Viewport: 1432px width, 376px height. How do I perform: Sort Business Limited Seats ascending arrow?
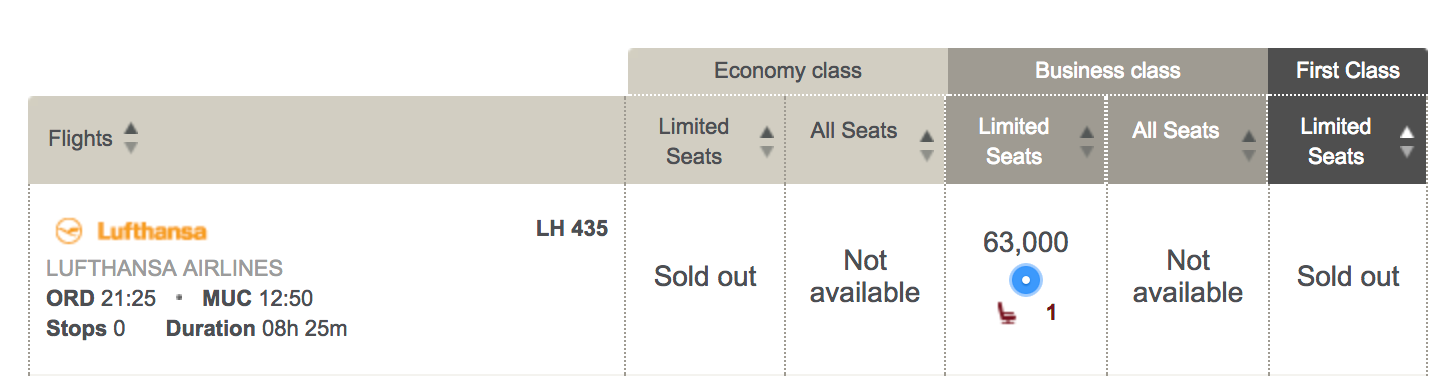[x=1087, y=133]
